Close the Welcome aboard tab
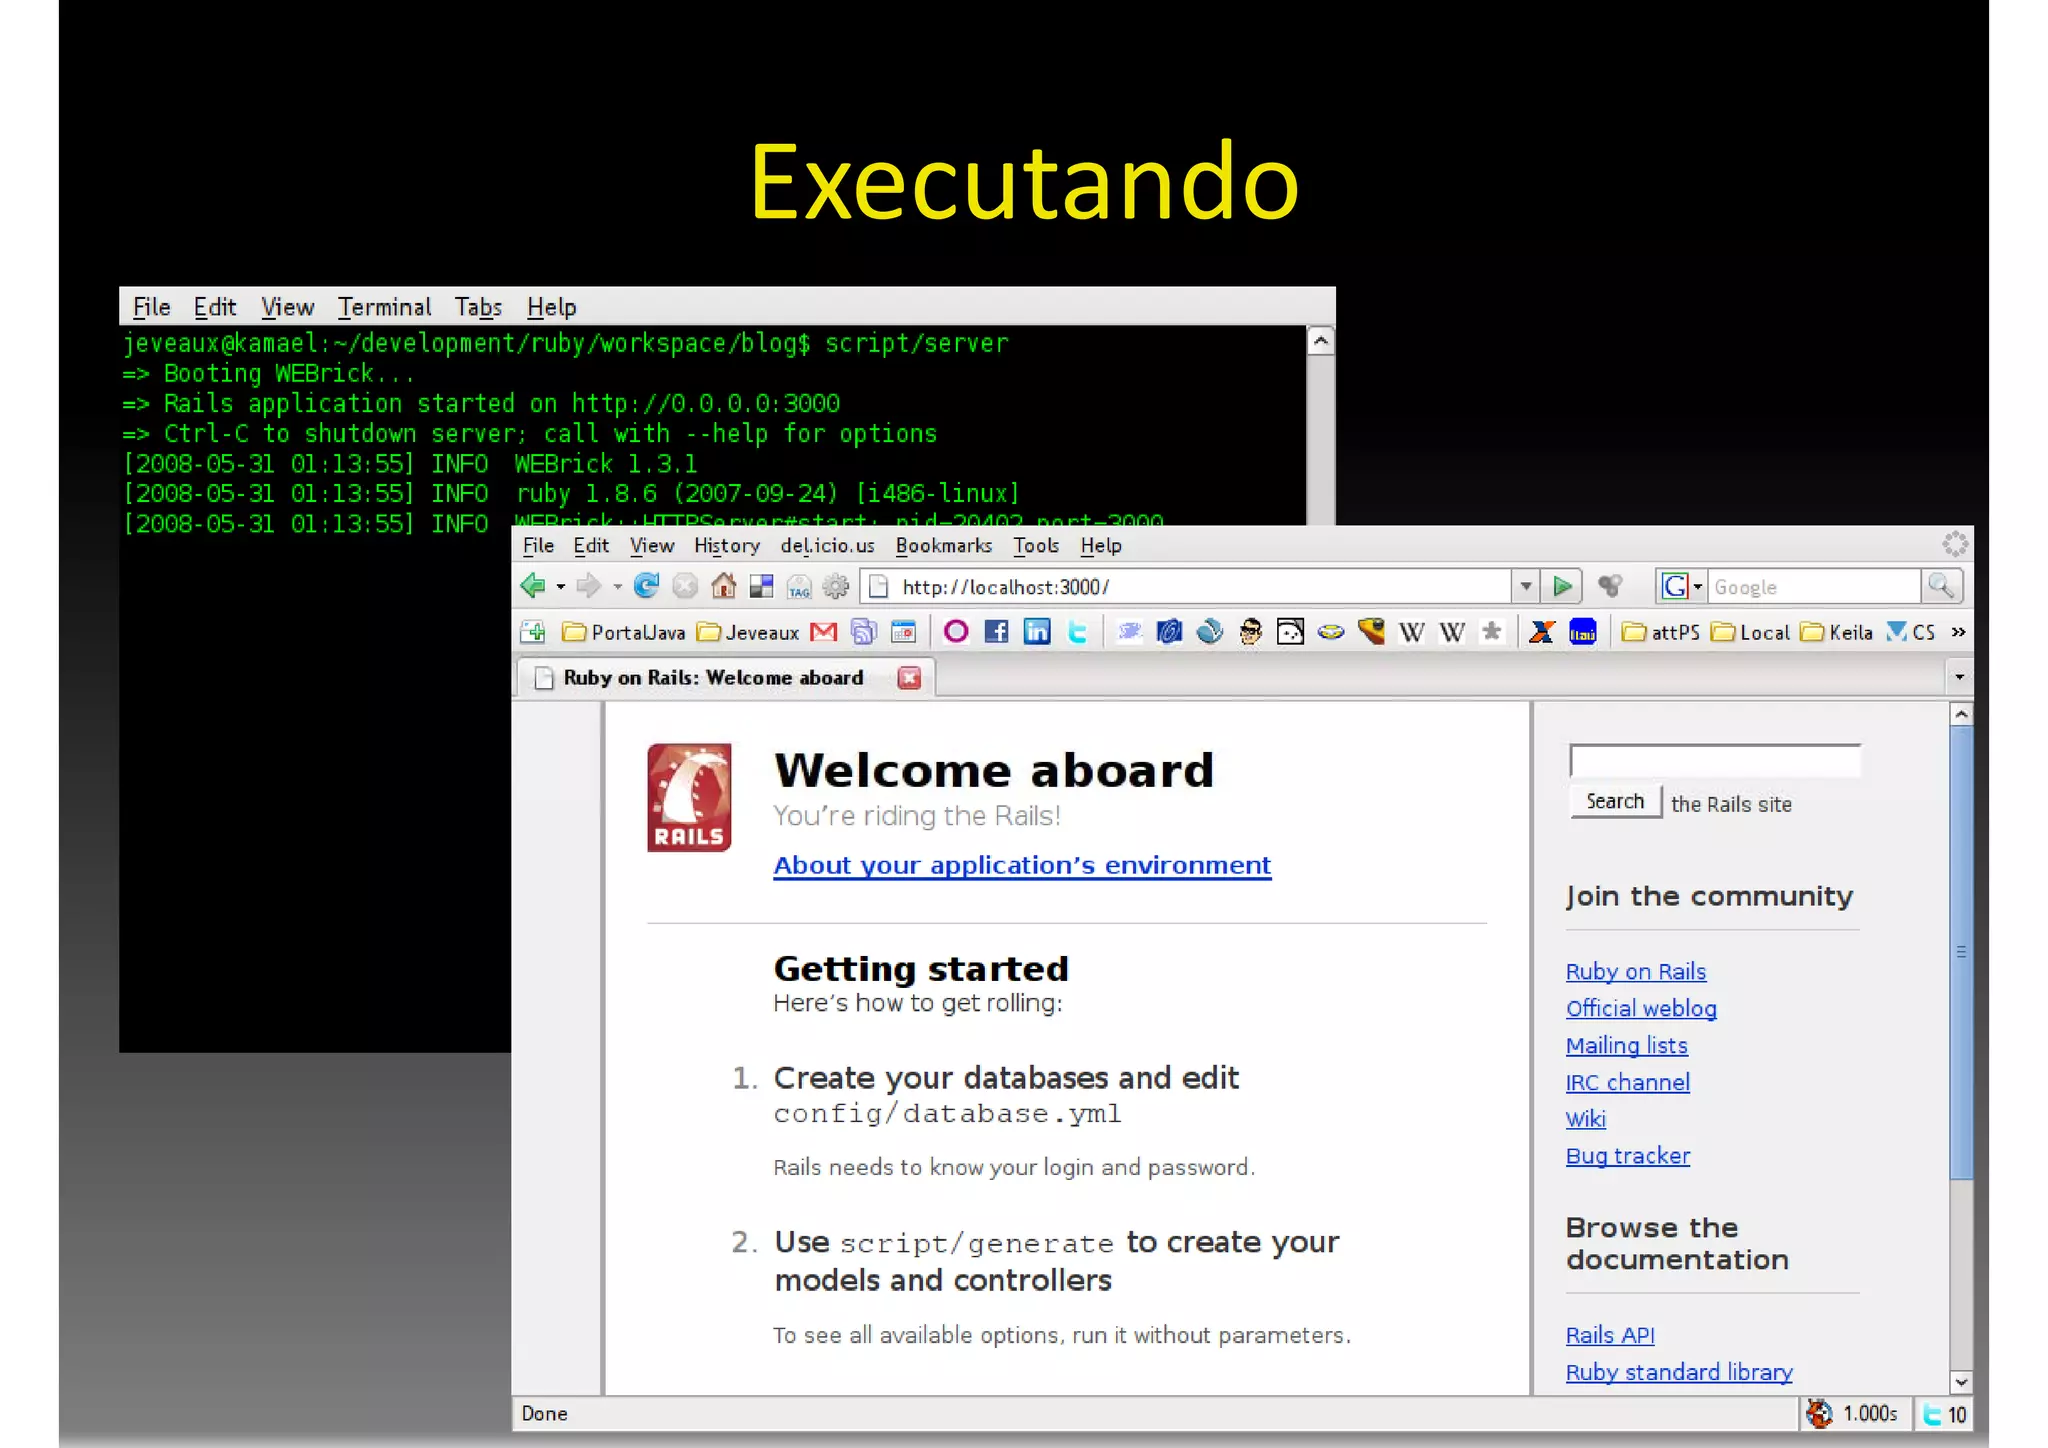 point(909,678)
